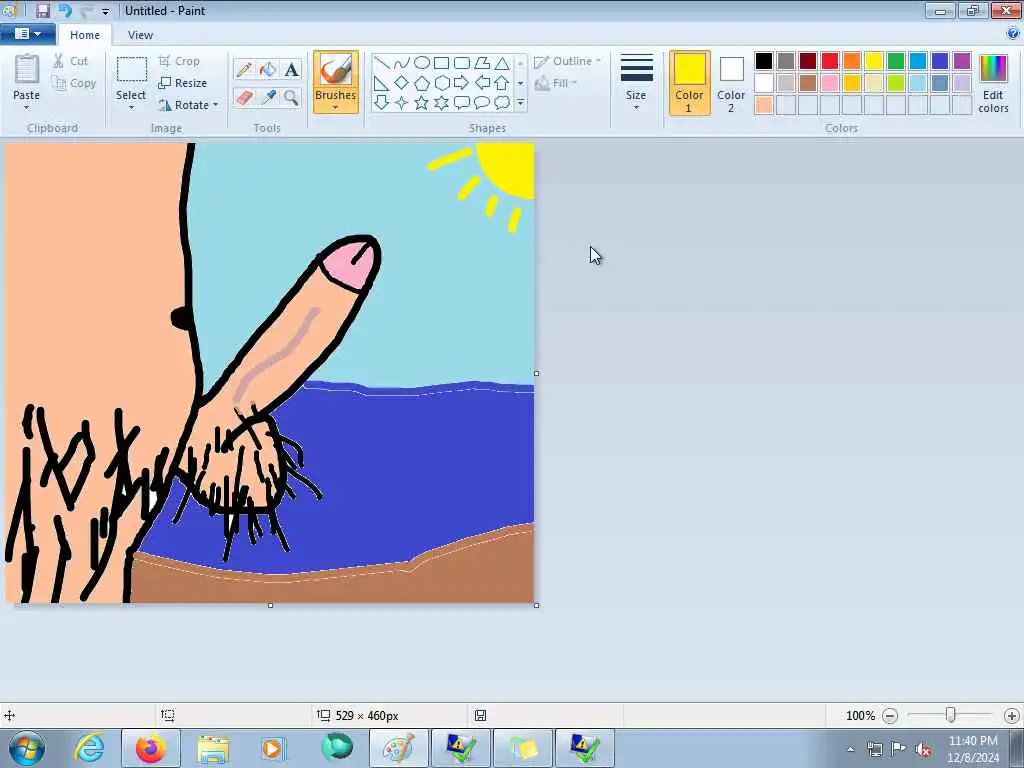Open Paint Help question mark icon
This screenshot has width=1024, height=768.
coord(1013,34)
